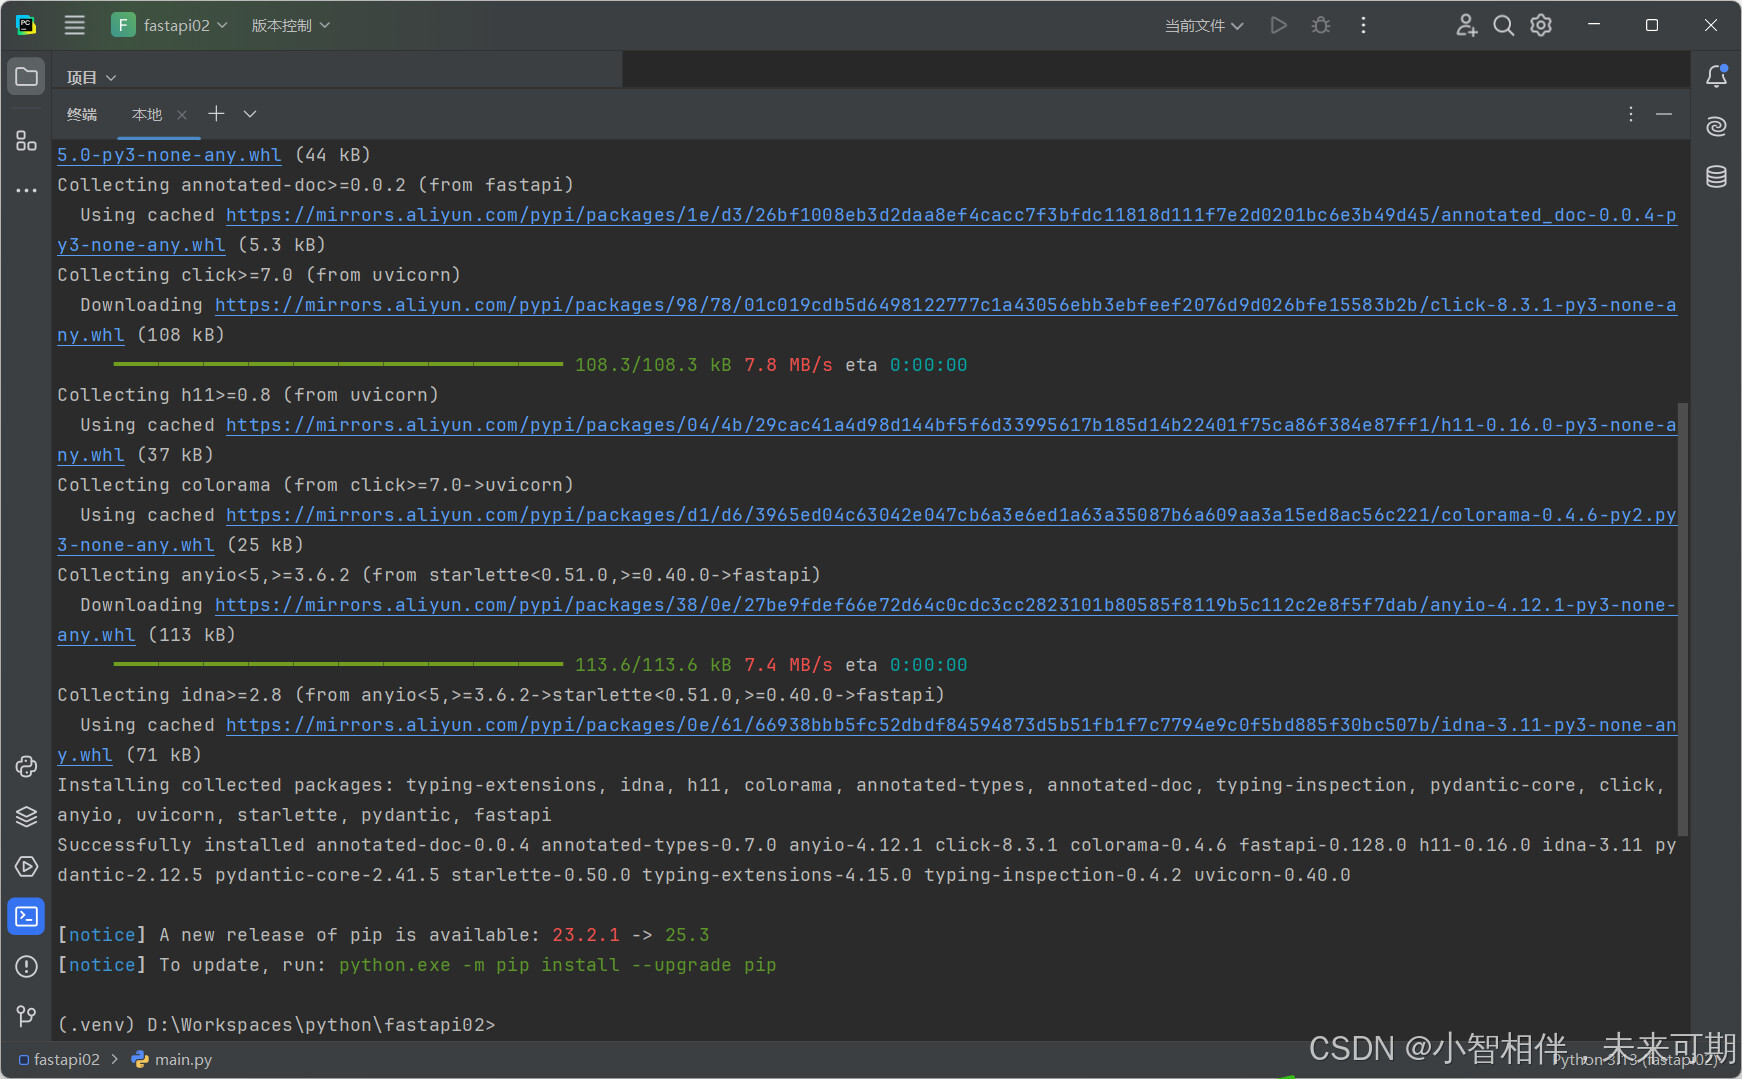Open the Git version control tool window
Image resolution: width=1742 pixels, height=1079 pixels.
tap(27, 1016)
